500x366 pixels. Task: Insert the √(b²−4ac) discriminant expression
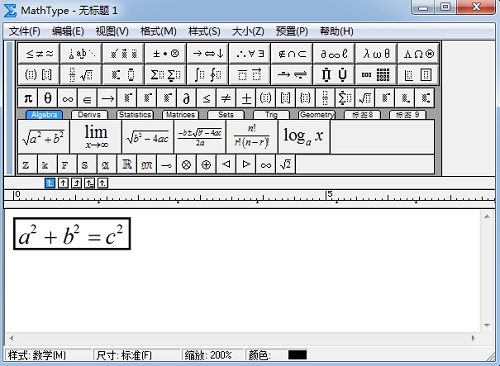[148, 137]
